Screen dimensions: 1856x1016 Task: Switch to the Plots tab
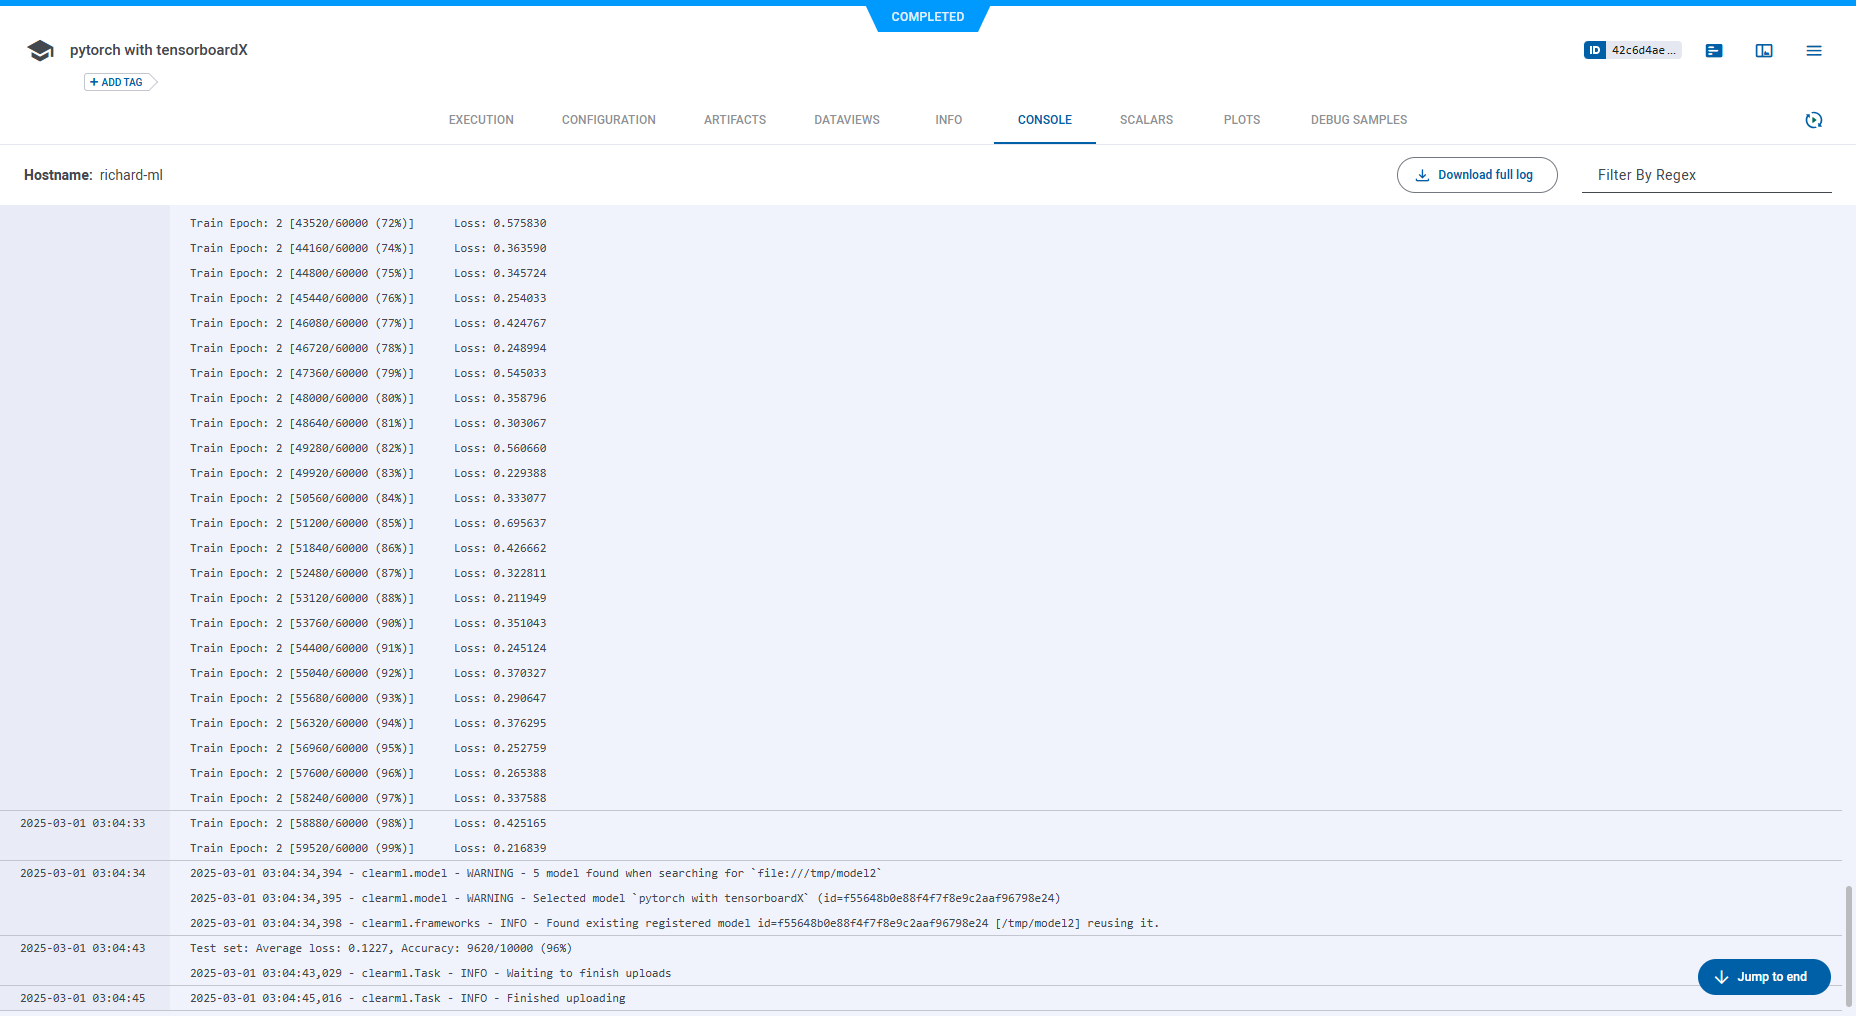pyautogui.click(x=1241, y=120)
